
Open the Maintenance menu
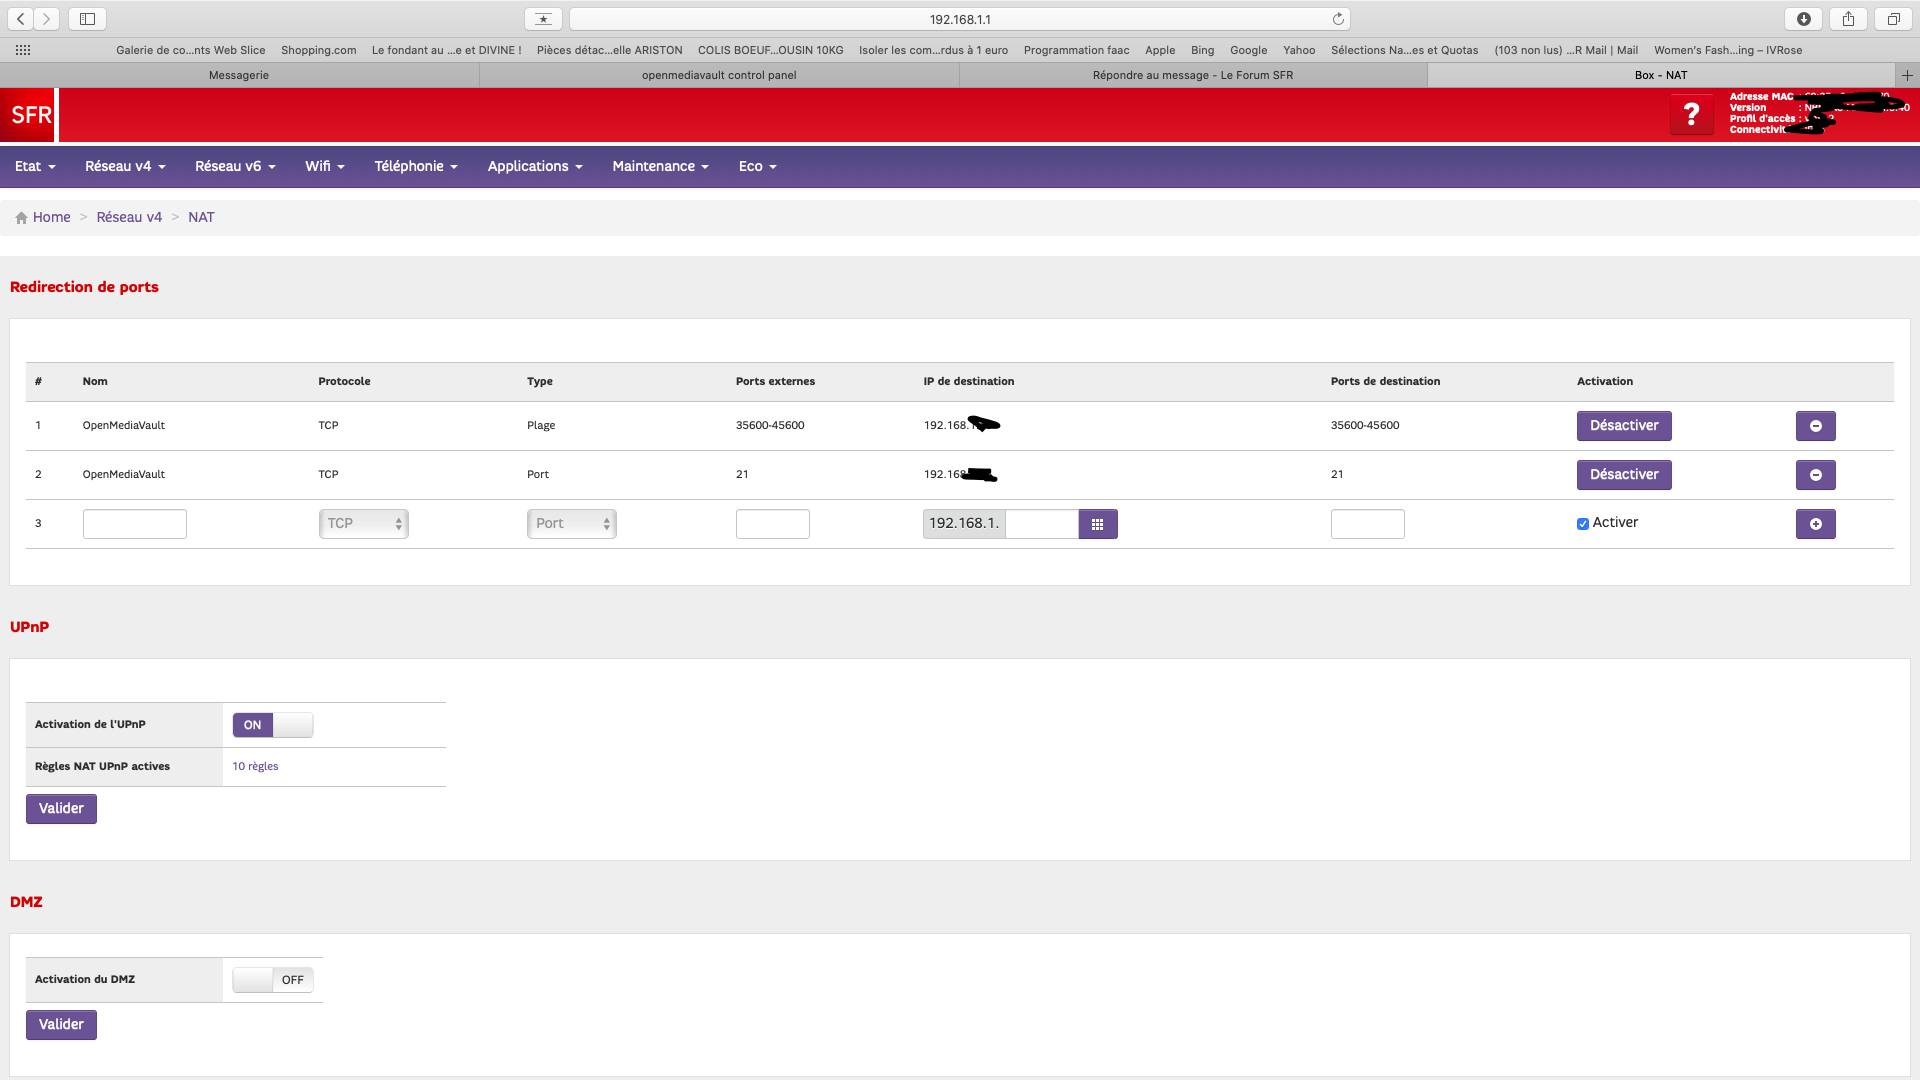pos(660,166)
